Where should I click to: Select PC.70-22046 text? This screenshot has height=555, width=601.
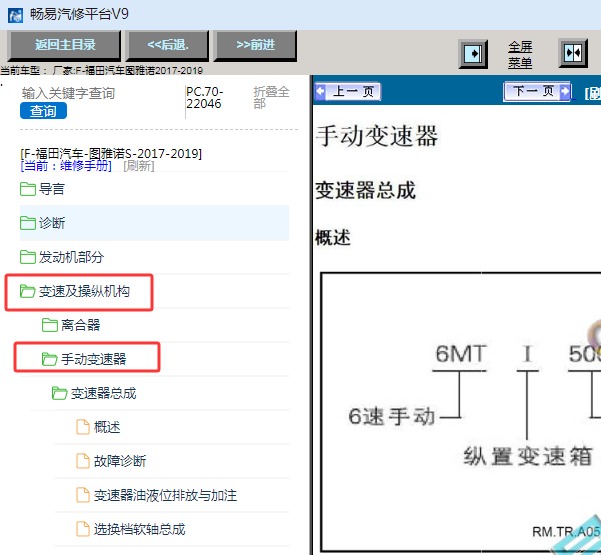[x=204, y=98]
